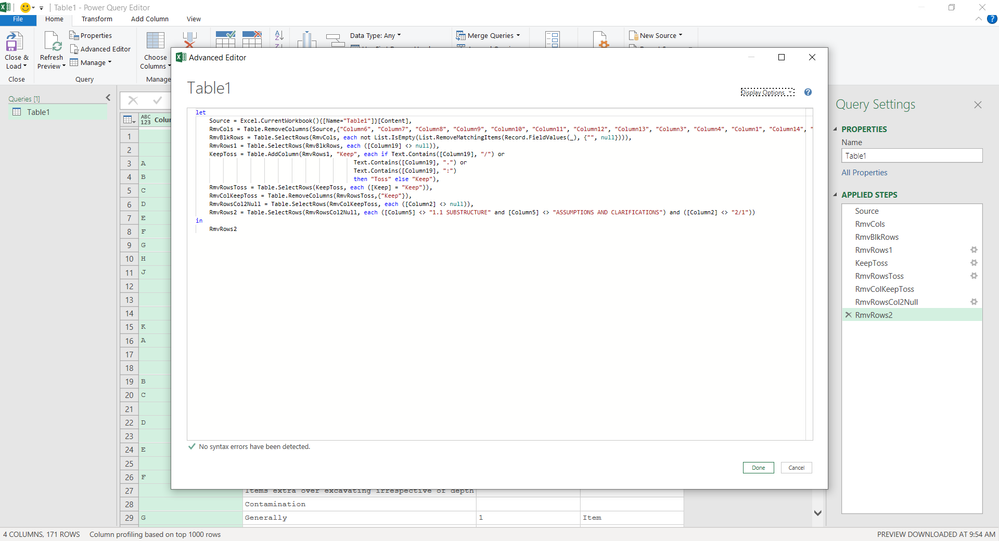Open the Add Column tab
This screenshot has width=999, height=541.
(x=150, y=19)
